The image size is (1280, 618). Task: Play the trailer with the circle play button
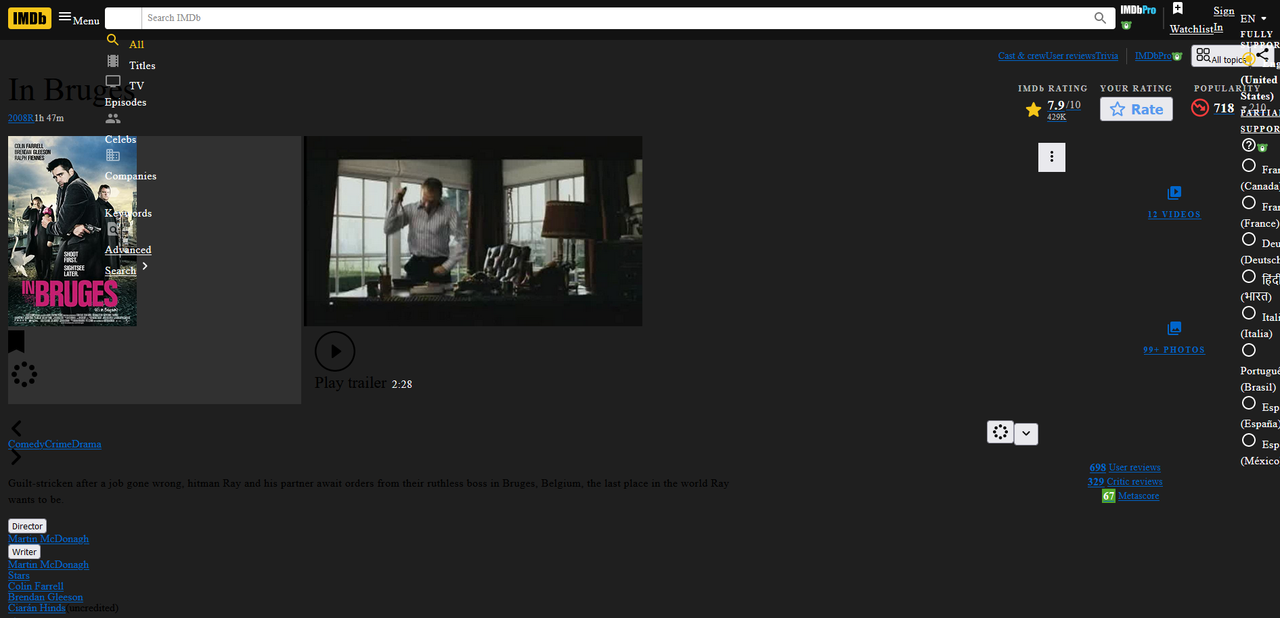click(x=335, y=351)
